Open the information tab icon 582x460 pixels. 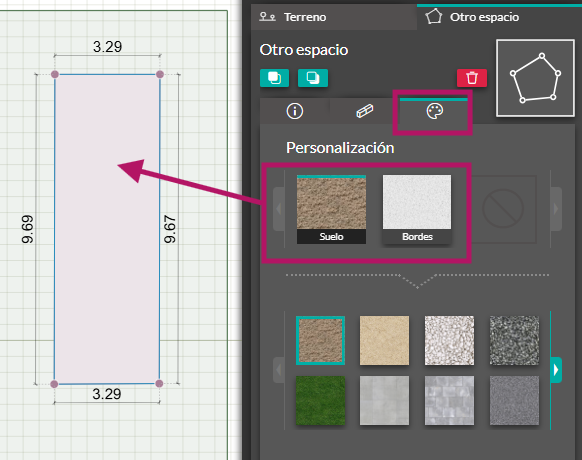click(295, 111)
